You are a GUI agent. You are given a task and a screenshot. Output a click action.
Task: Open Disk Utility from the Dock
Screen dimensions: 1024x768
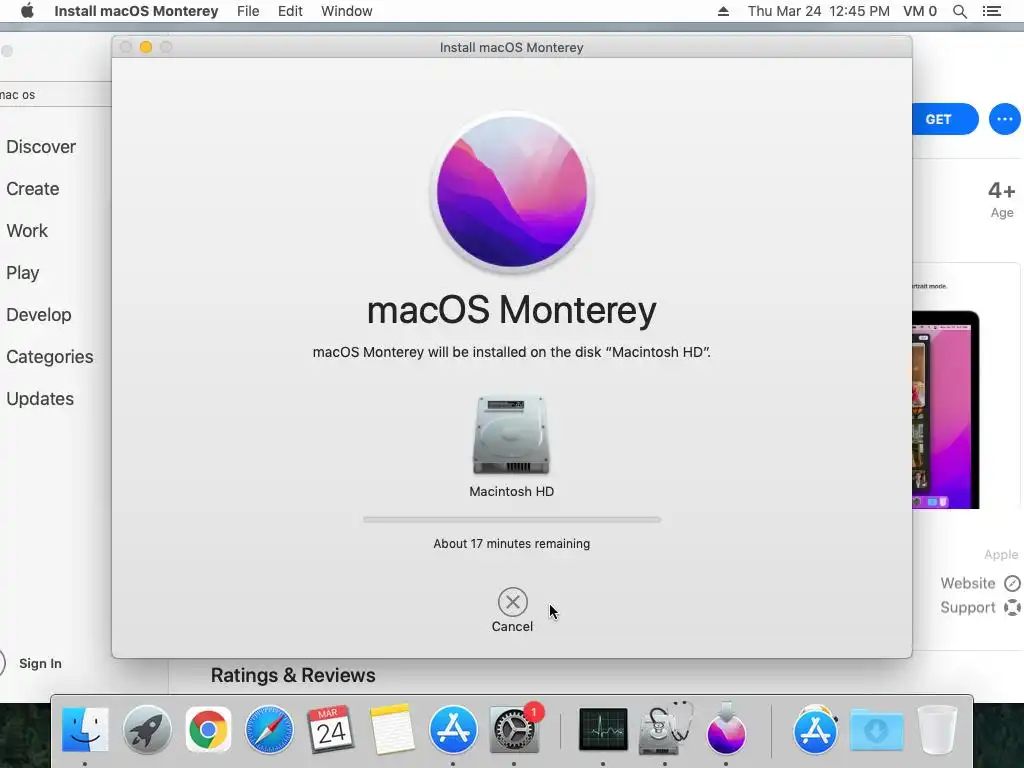[665, 729]
